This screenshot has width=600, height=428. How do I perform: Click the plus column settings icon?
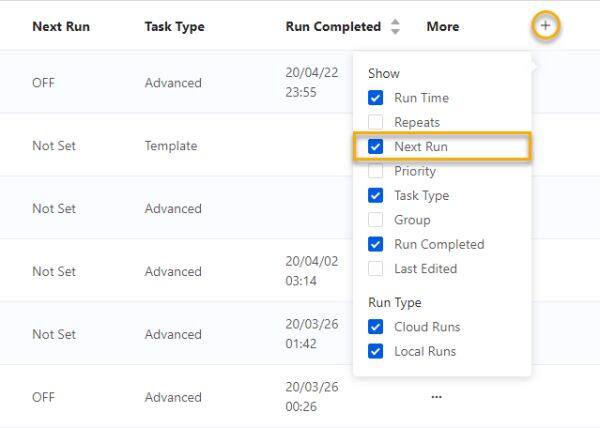[x=545, y=26]
